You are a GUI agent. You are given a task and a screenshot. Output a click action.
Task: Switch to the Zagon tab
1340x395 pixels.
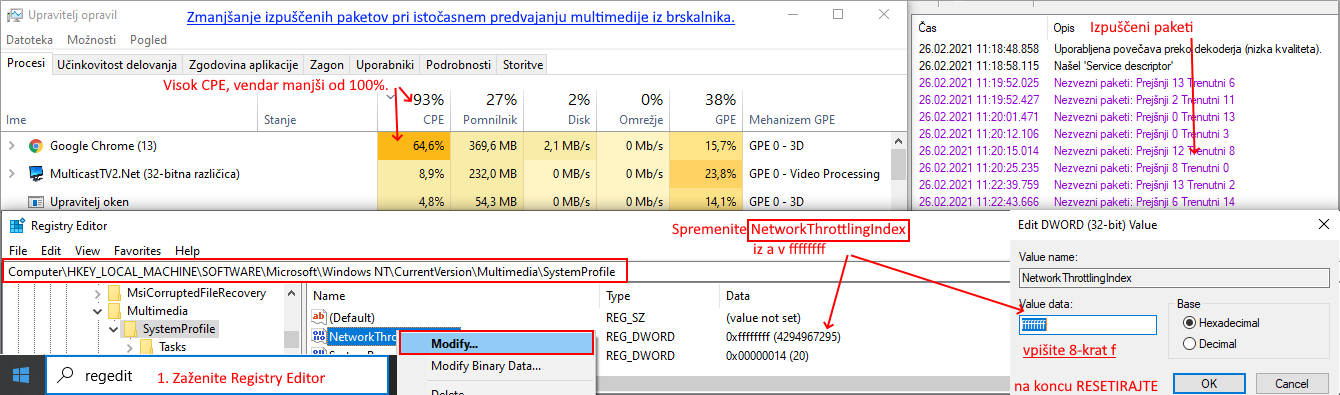coord(327,64)
